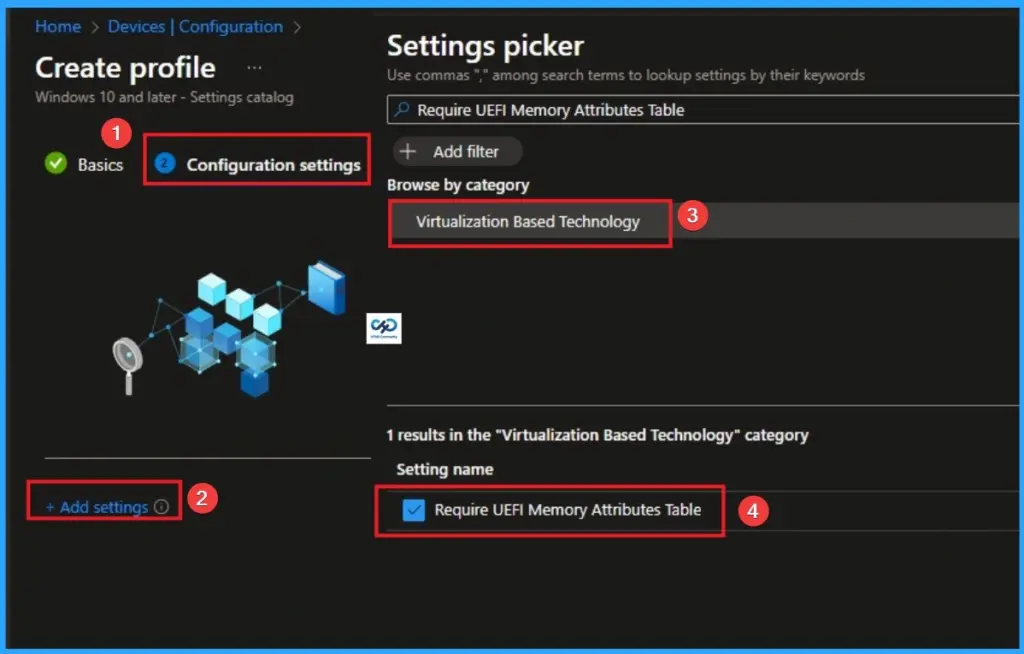Click the search magnifier icon in Settings picker

point(401,110)
